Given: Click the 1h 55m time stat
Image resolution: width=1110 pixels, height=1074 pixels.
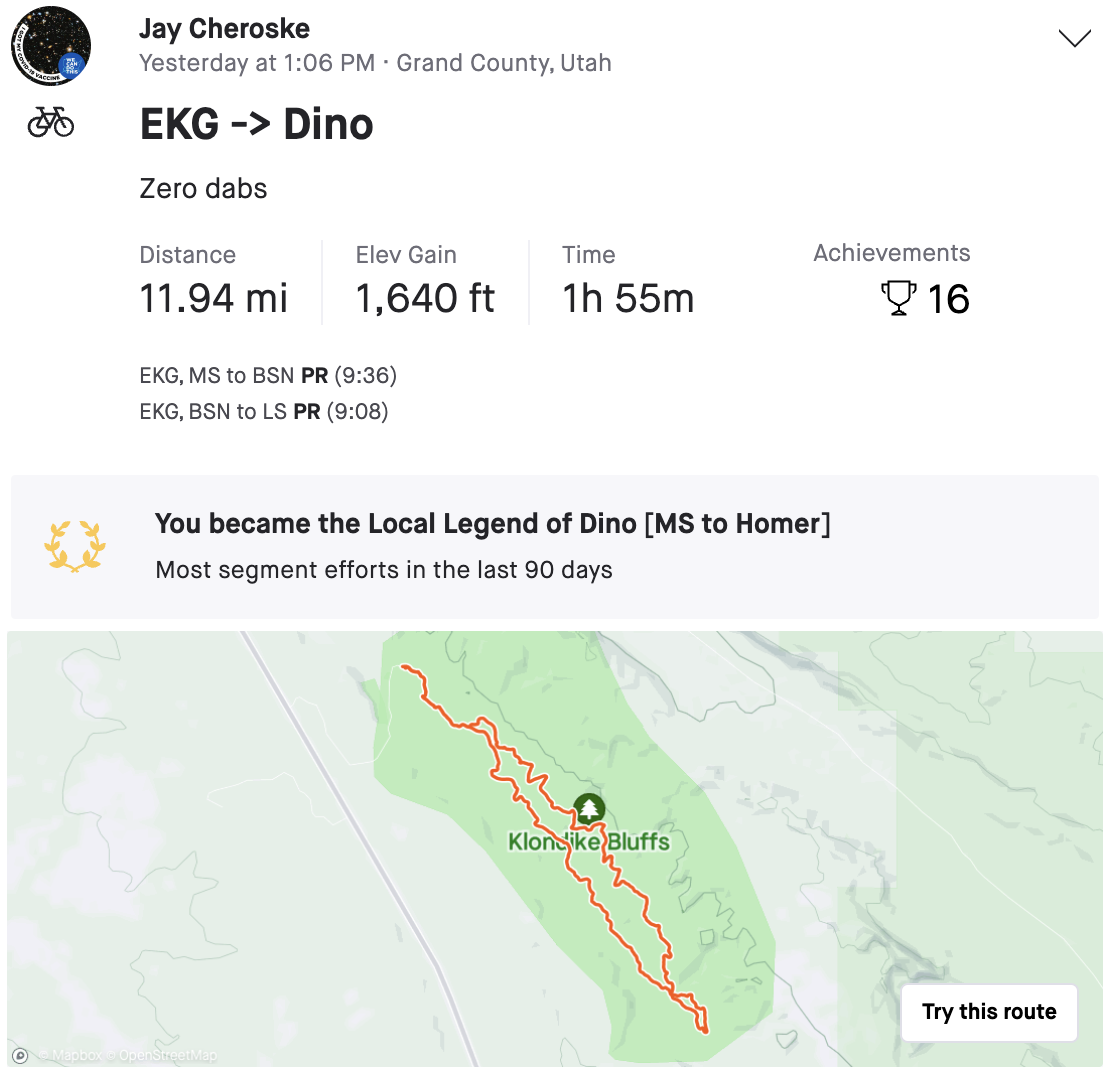Looking at the screenshot, I should 627,298.
